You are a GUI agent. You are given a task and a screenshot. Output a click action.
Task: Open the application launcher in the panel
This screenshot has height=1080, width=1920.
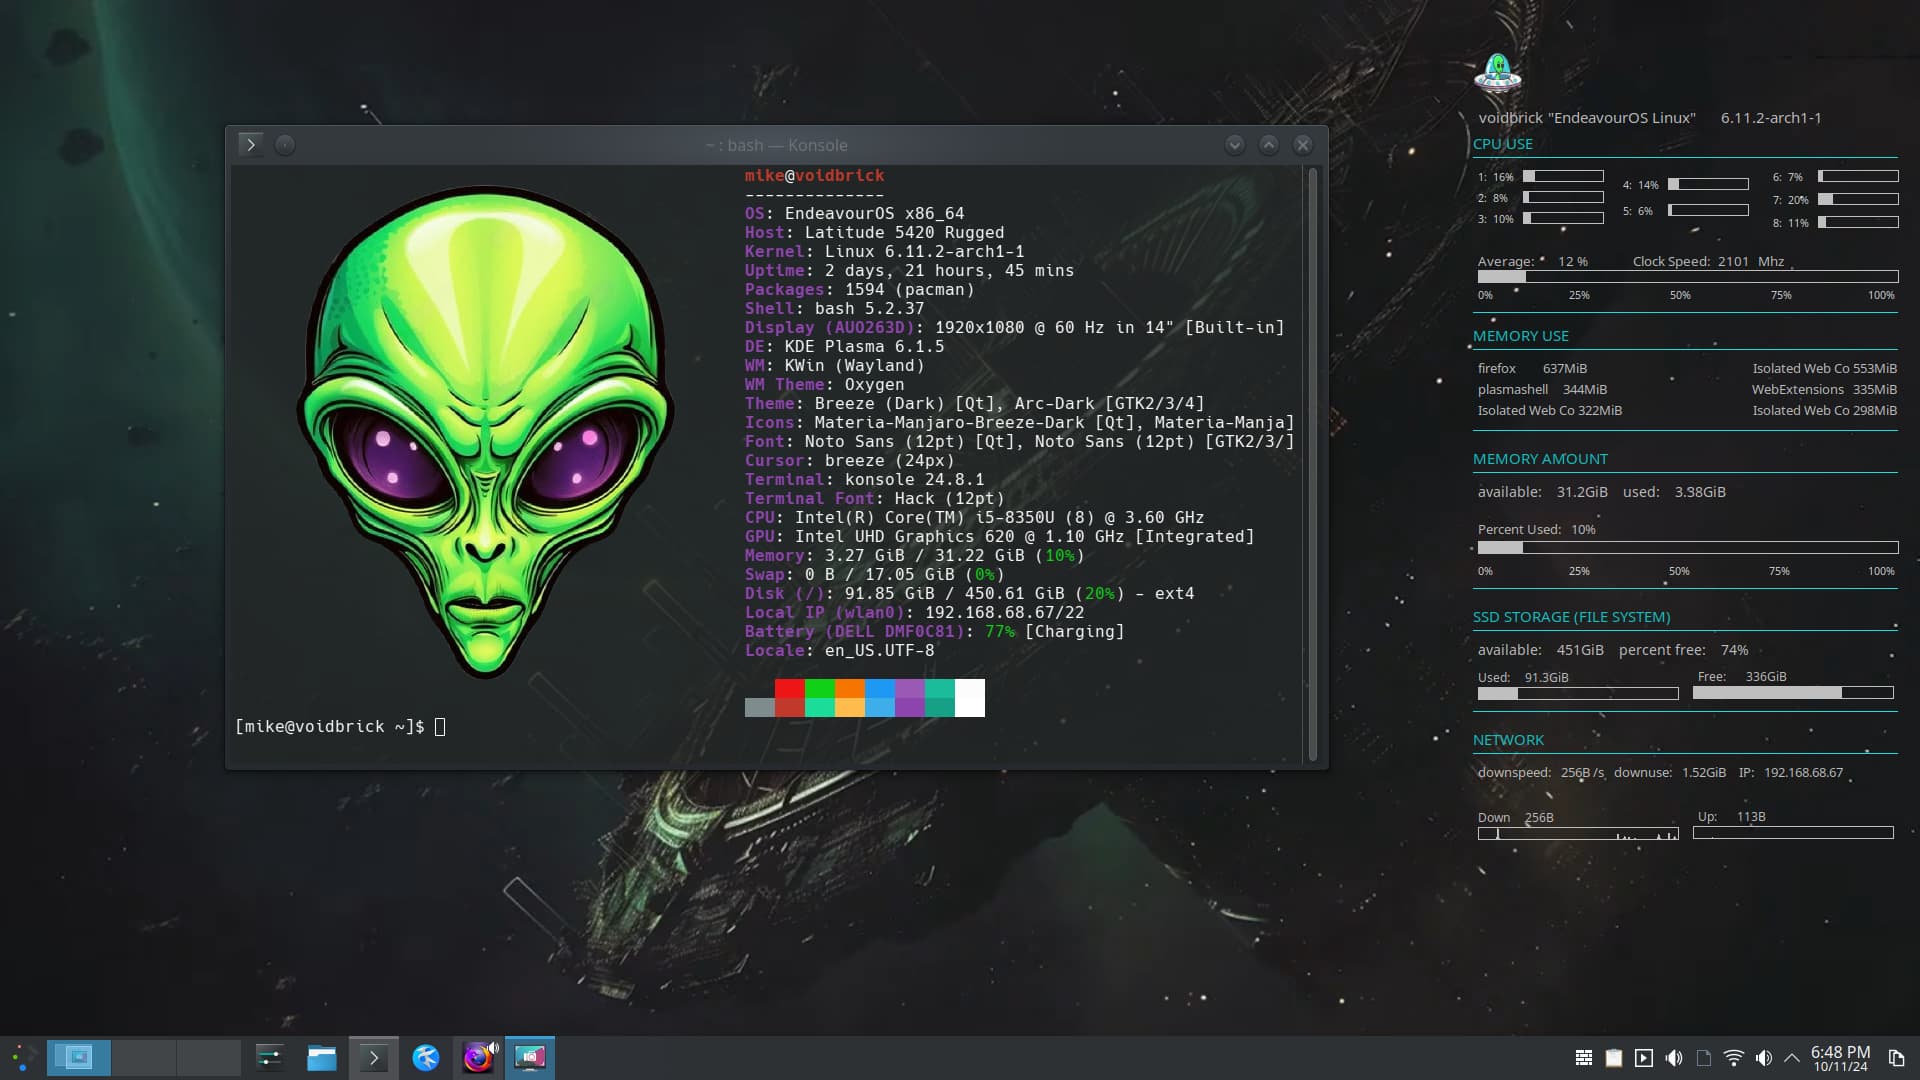pos(22,1058)
